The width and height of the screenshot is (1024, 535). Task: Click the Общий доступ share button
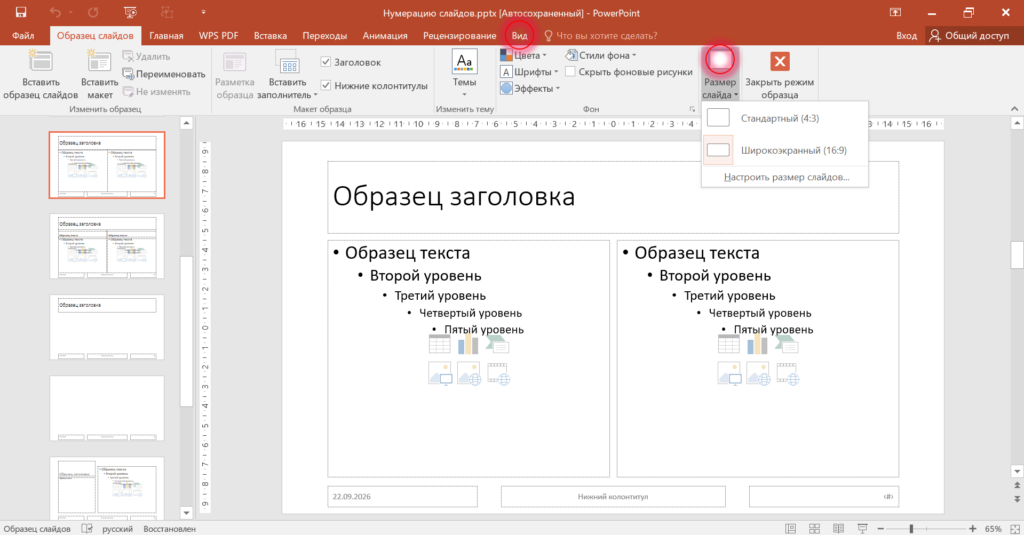pos(970,35)
